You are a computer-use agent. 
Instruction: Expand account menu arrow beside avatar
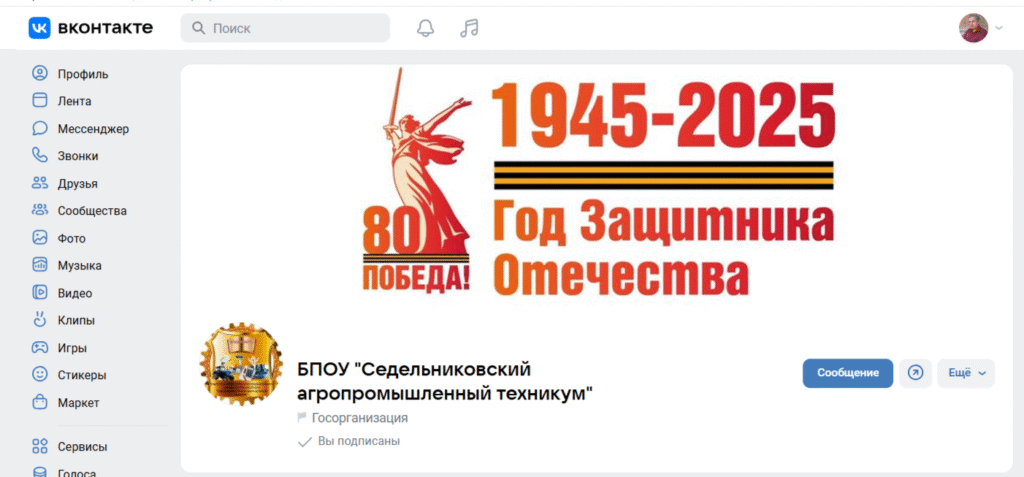[x=999, y=28]
